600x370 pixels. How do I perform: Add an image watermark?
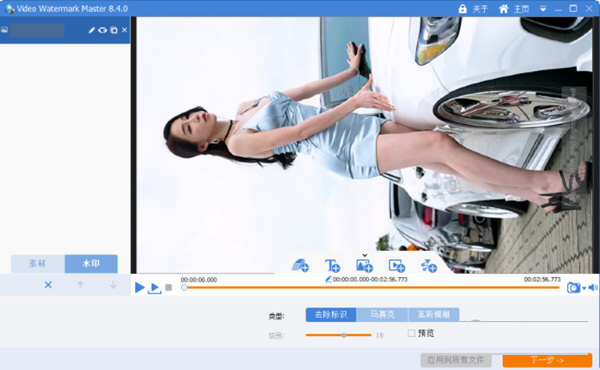364,265
